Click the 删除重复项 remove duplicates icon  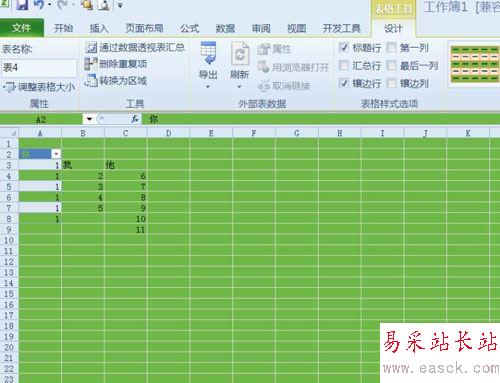pyautogui.click(x=91, y=64)
